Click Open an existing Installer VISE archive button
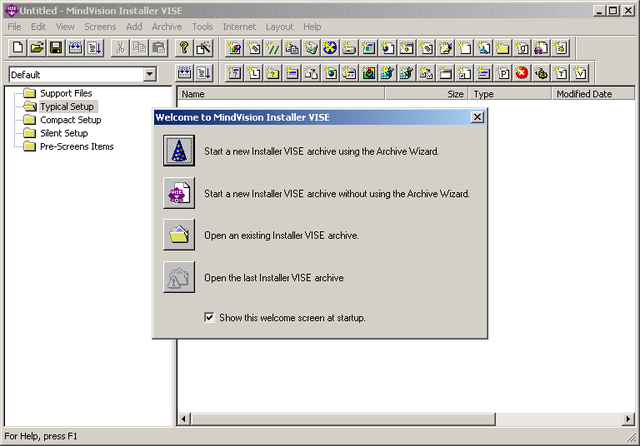 [179, 235]
